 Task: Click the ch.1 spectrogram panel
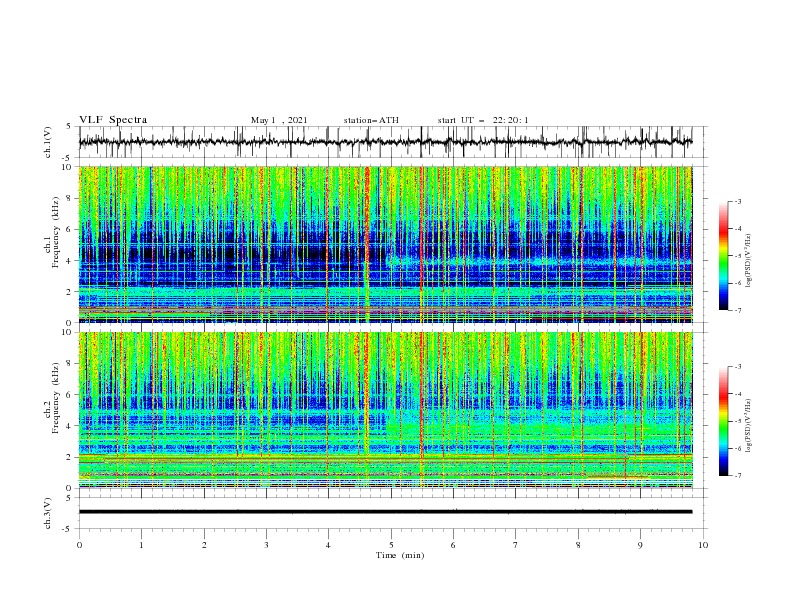385,244
